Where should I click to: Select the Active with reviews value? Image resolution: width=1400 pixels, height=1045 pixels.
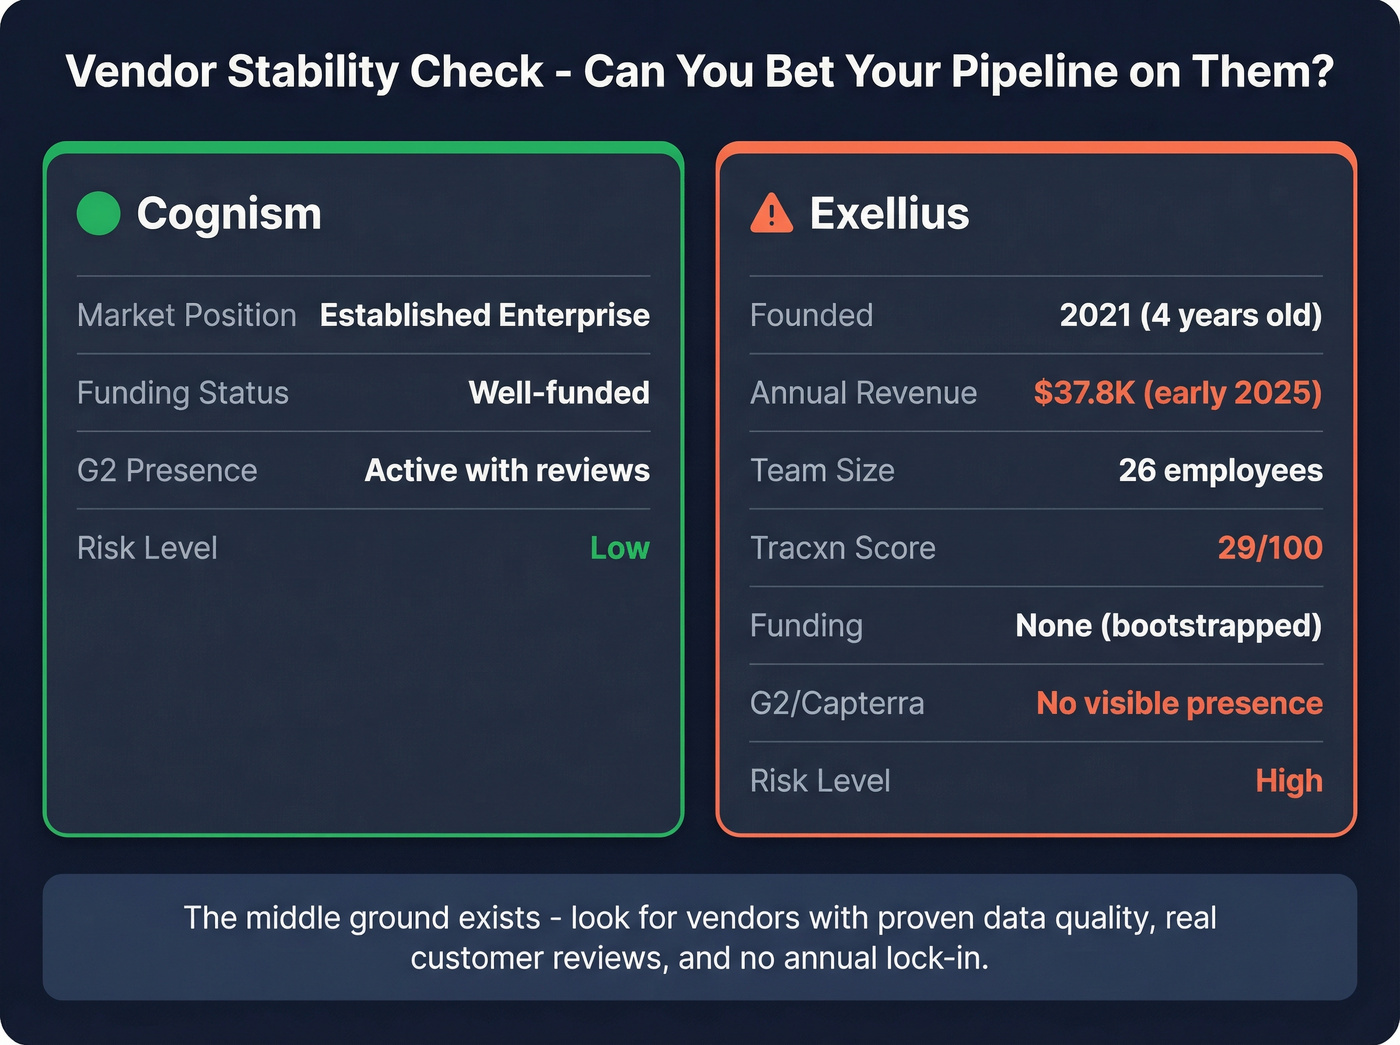tap(507, 470)
